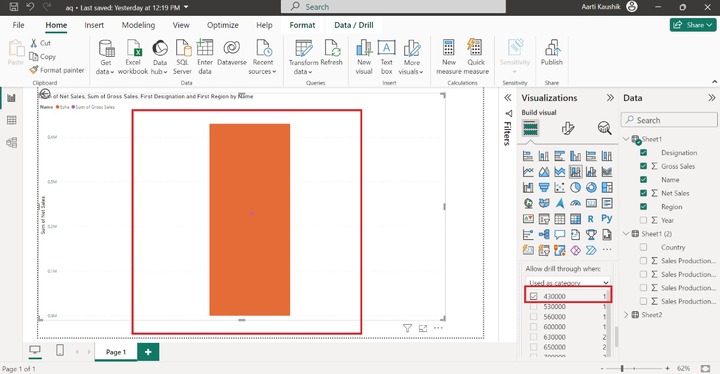The height and width of the screenshot is (374, 720).
Task: Select the Python visual icon
Action: (607, 219)
